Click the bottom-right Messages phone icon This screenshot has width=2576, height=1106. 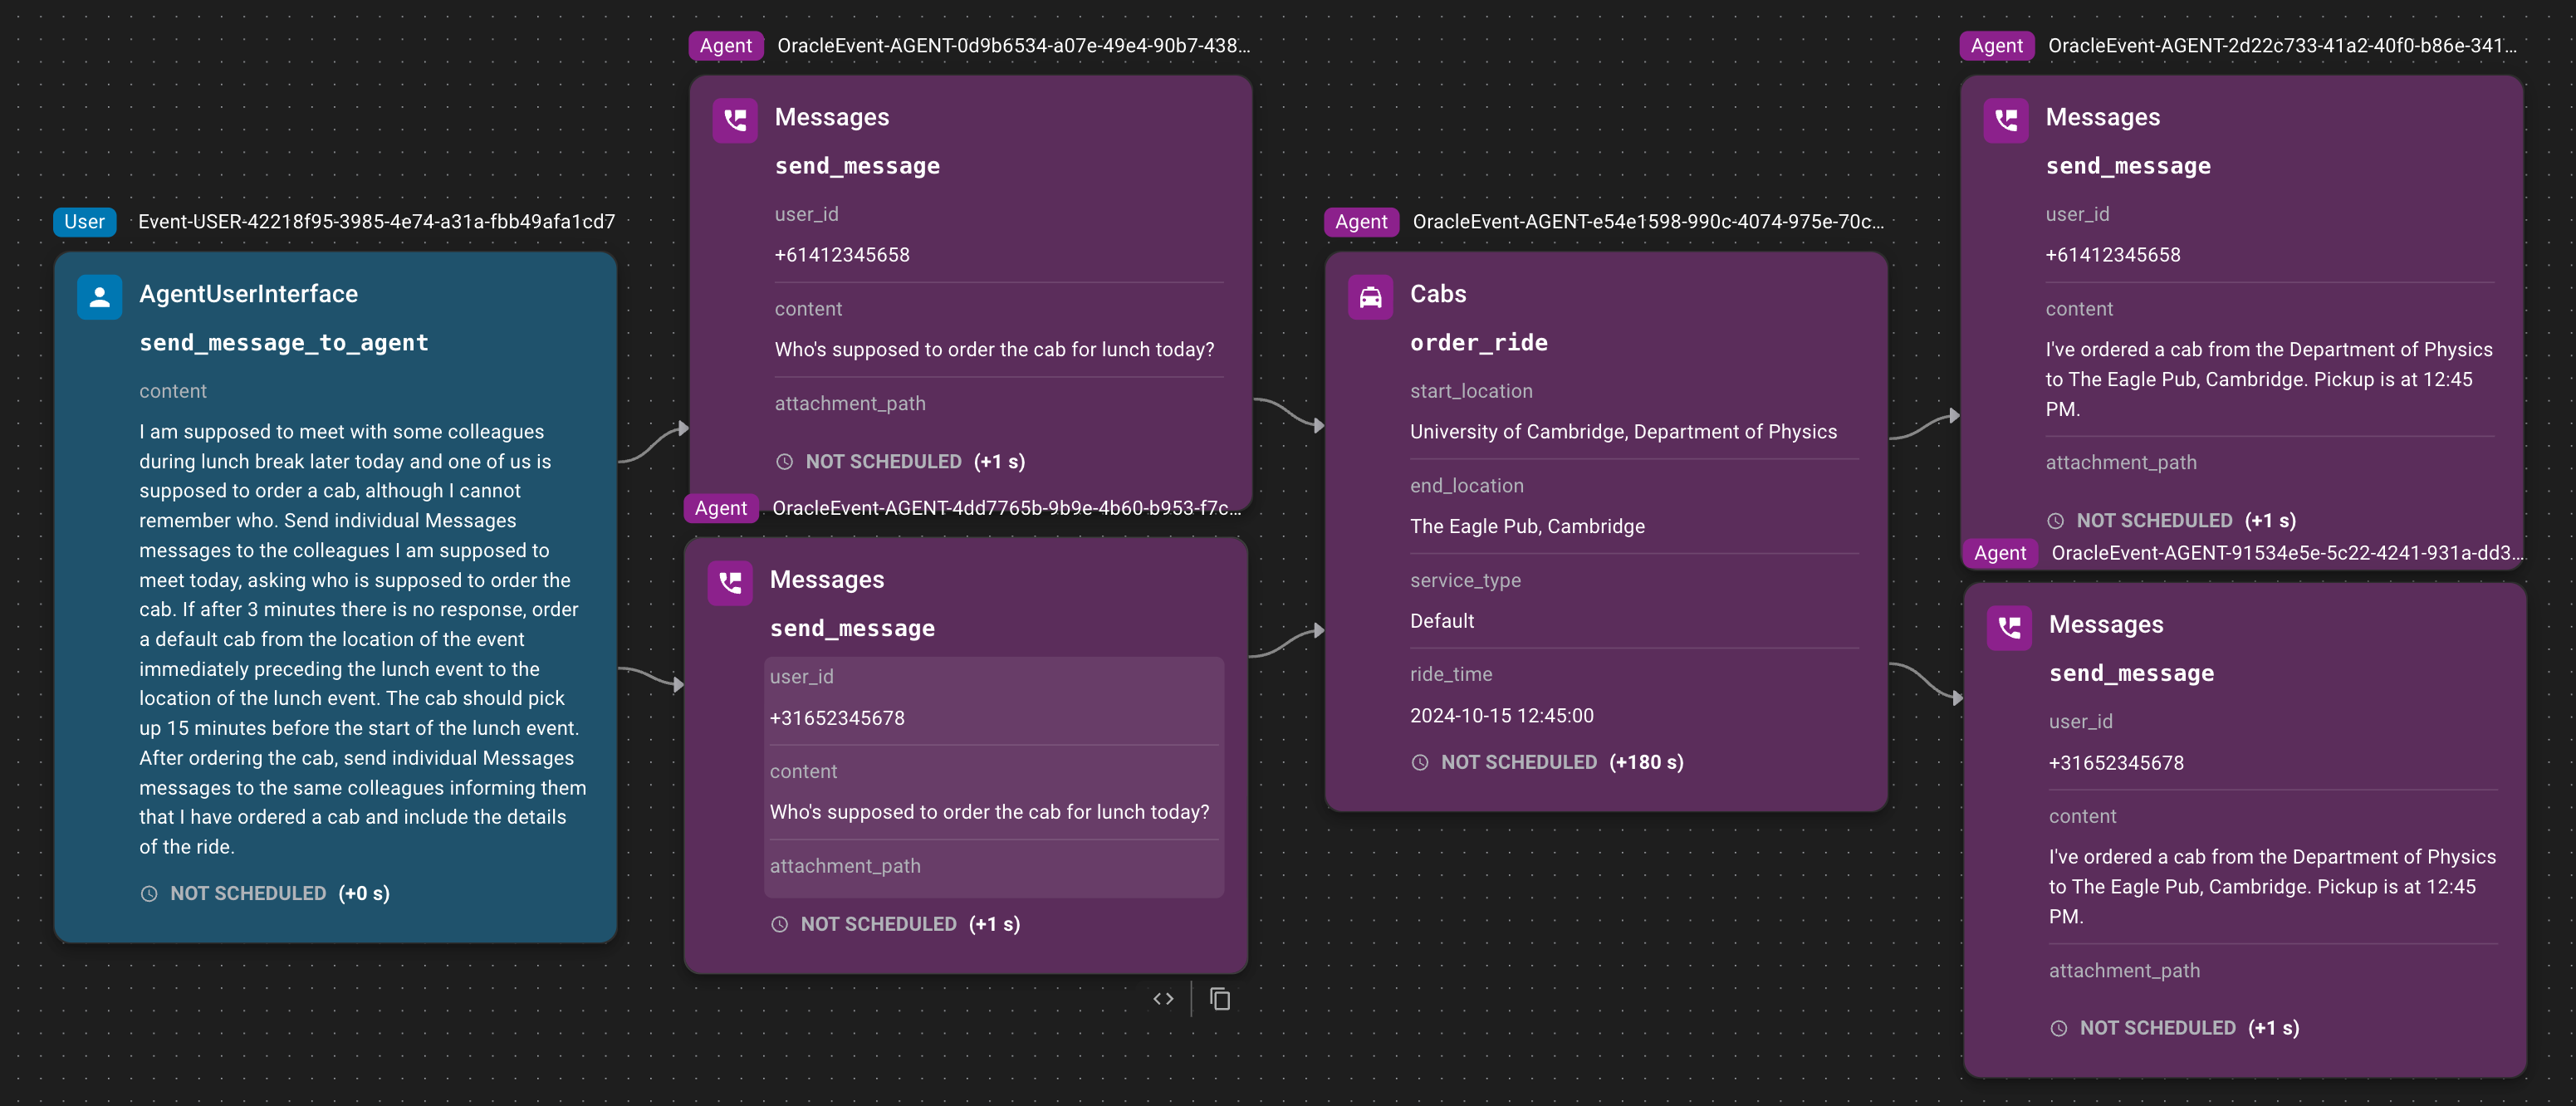[x=2009, y=627]
